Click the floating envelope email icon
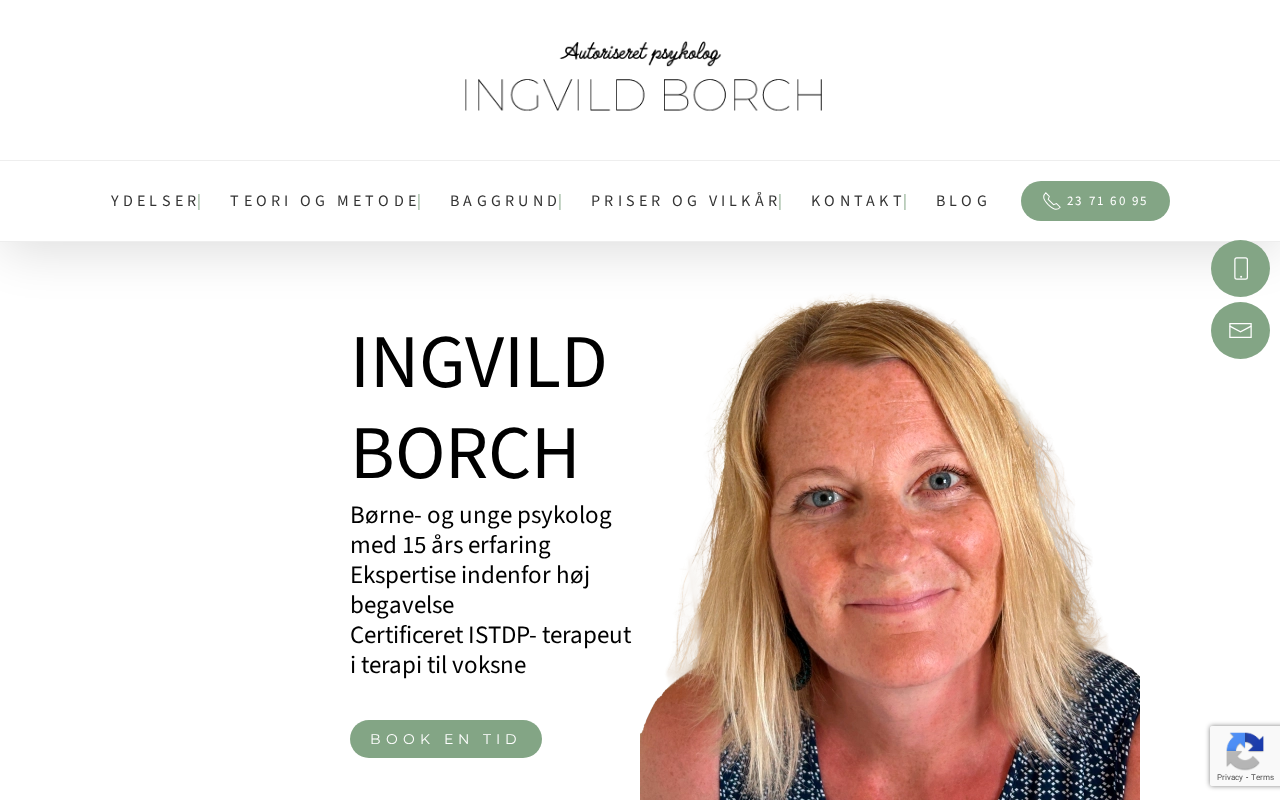The image size is (1280, 800). coord(1240,330)
